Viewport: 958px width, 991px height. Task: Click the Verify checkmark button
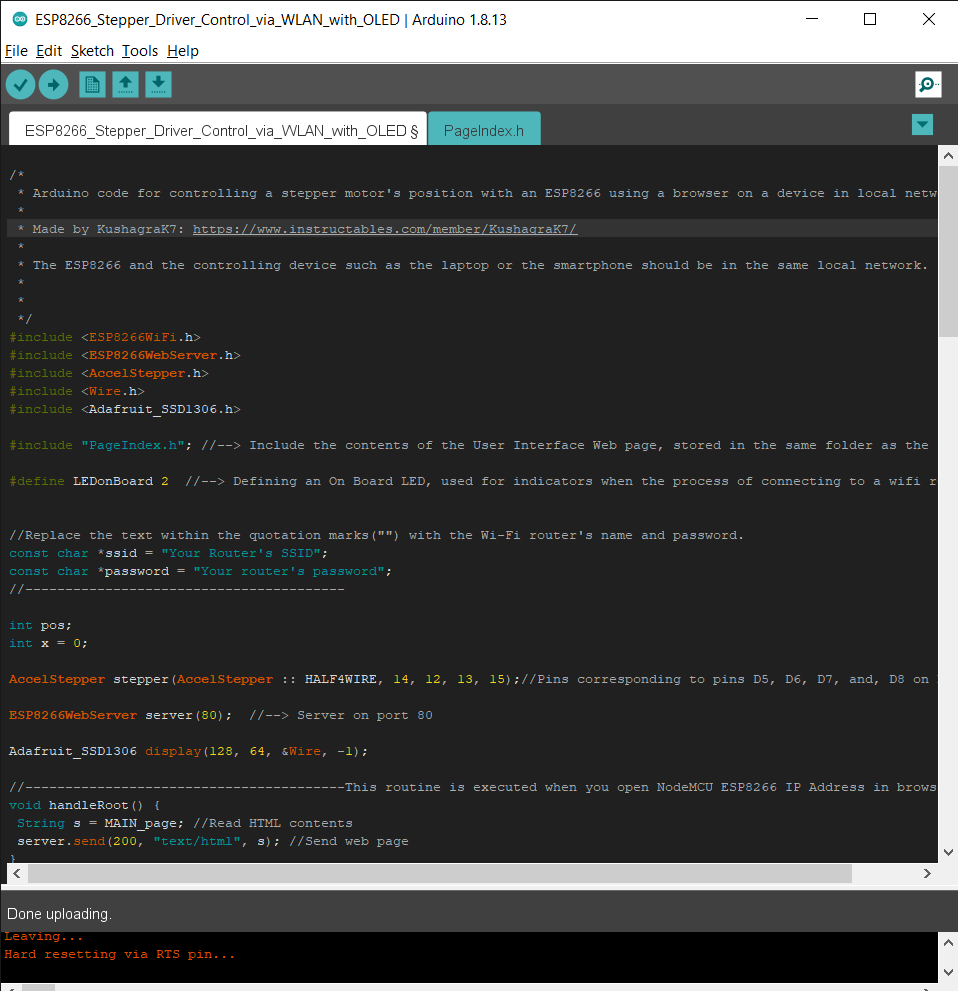[x=20, y=85]
